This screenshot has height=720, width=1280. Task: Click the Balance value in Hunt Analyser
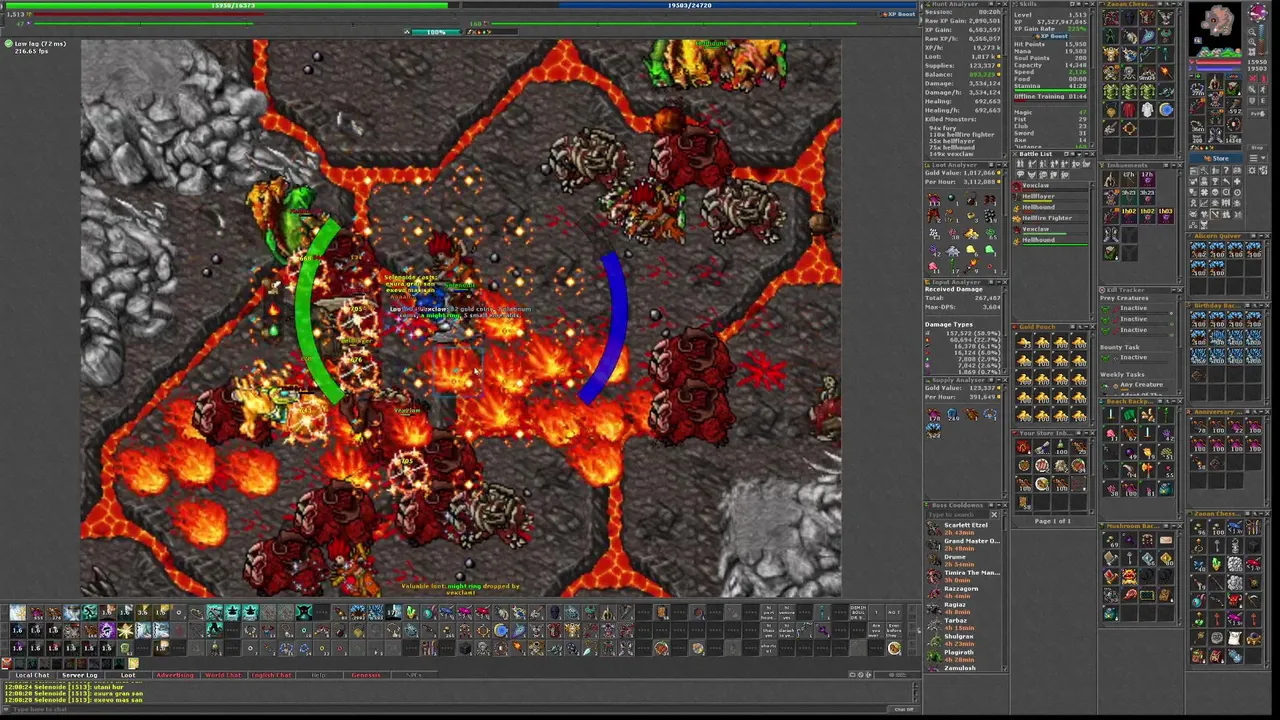coord(982,74)
